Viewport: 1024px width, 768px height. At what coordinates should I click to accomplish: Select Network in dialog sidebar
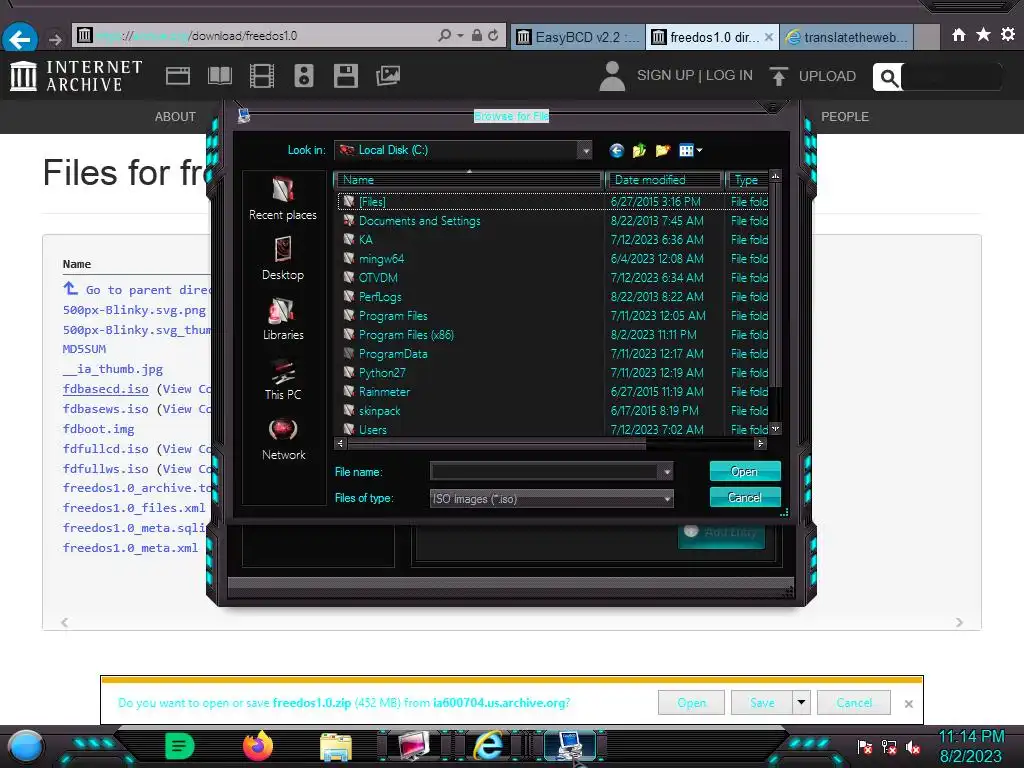coord(283,440)
